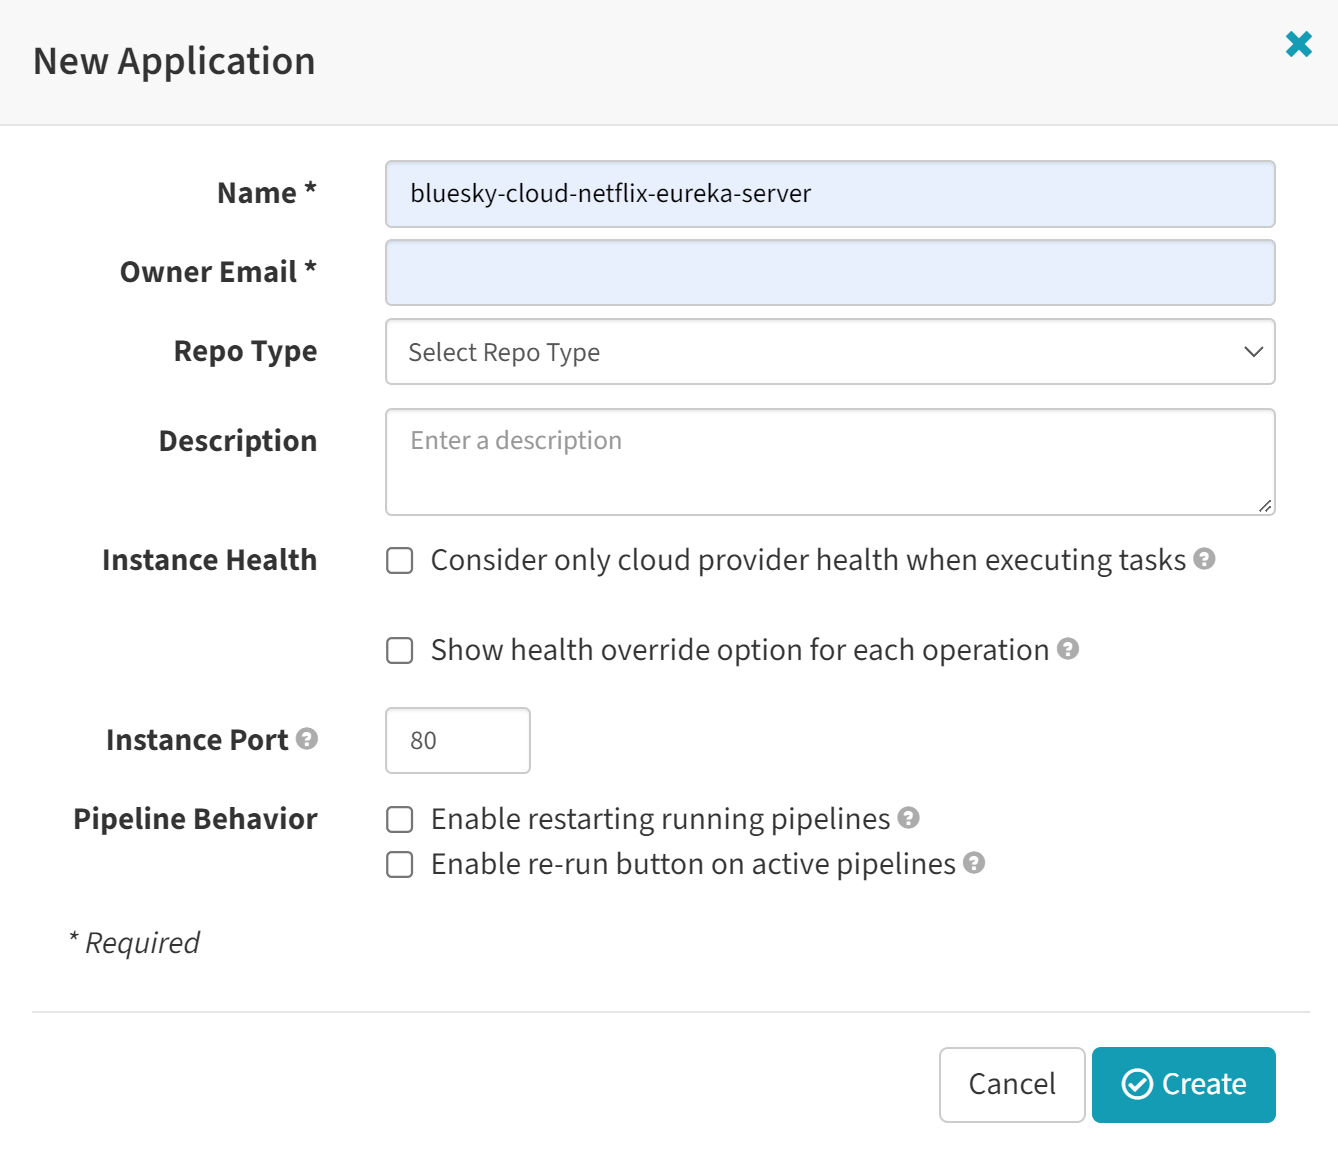The image size is (1338, 1153).
Task: Click help icon for re-run button option
Action: [974, 863]
